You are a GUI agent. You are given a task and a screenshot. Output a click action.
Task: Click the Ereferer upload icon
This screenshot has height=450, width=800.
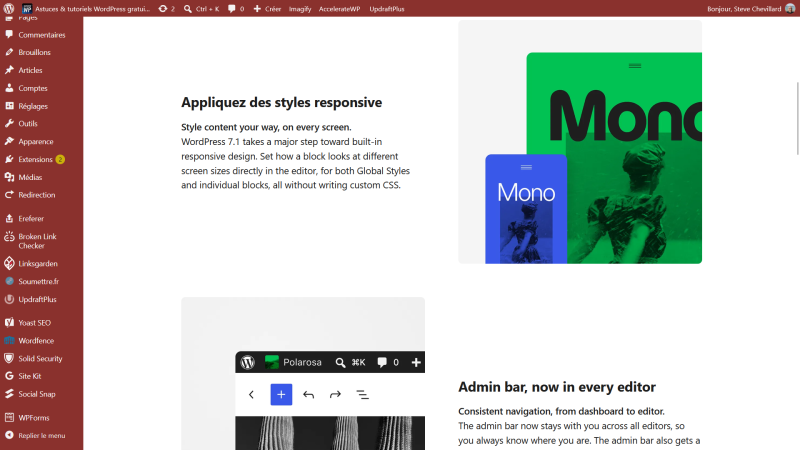point(9,218)
